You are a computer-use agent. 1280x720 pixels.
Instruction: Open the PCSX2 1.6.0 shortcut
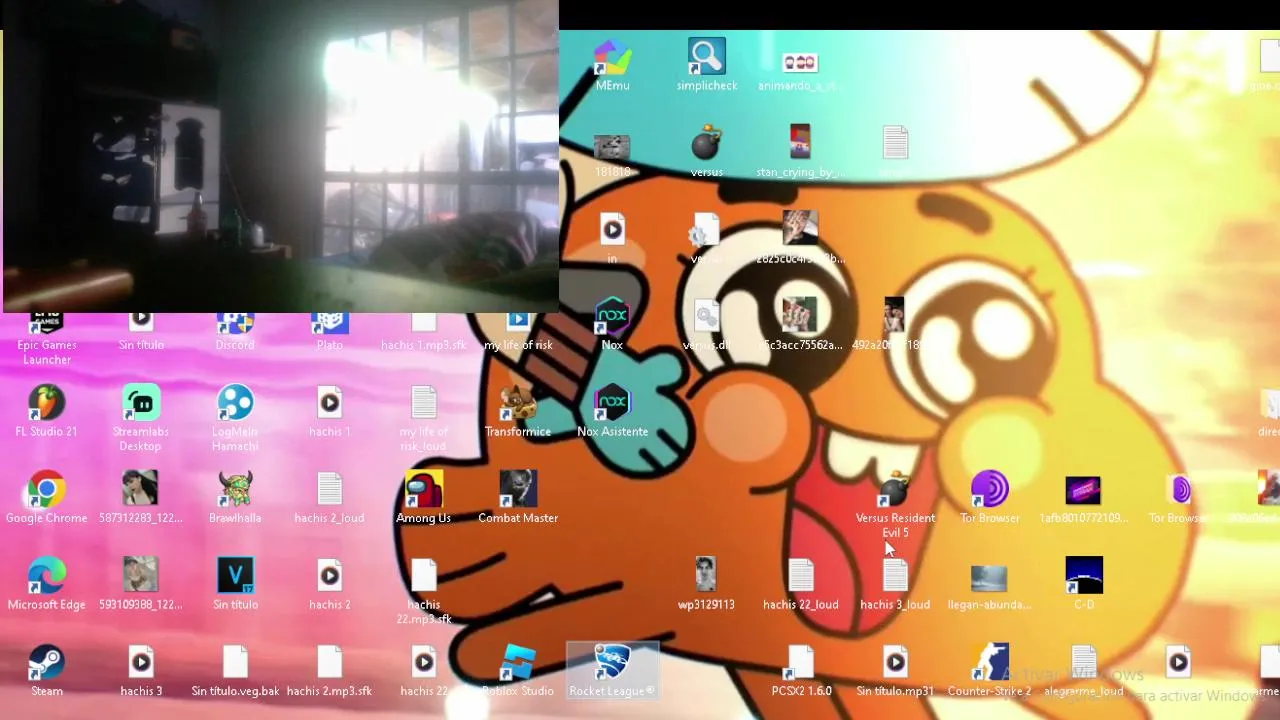801,671
